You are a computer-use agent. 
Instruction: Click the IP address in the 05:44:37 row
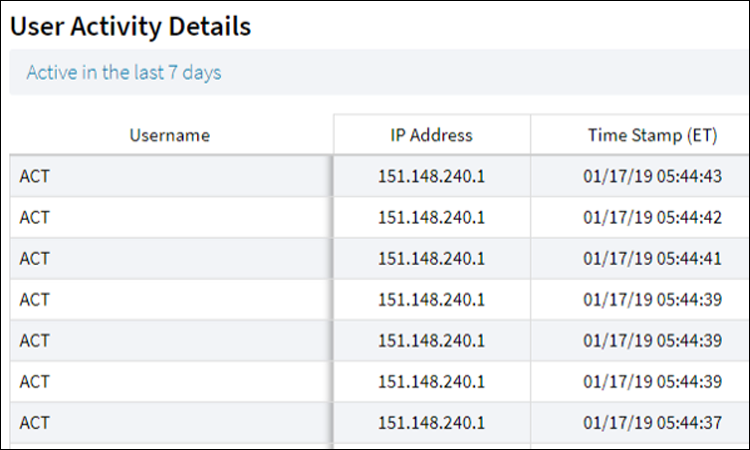431,422
